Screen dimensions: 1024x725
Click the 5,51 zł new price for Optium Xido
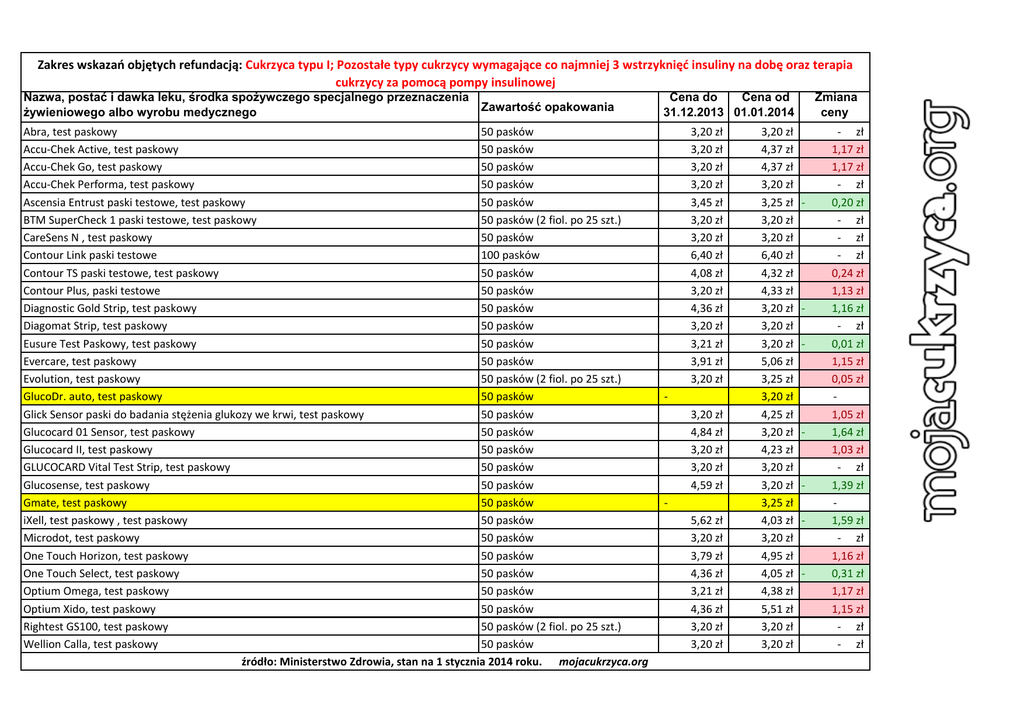tap(776, 609)
